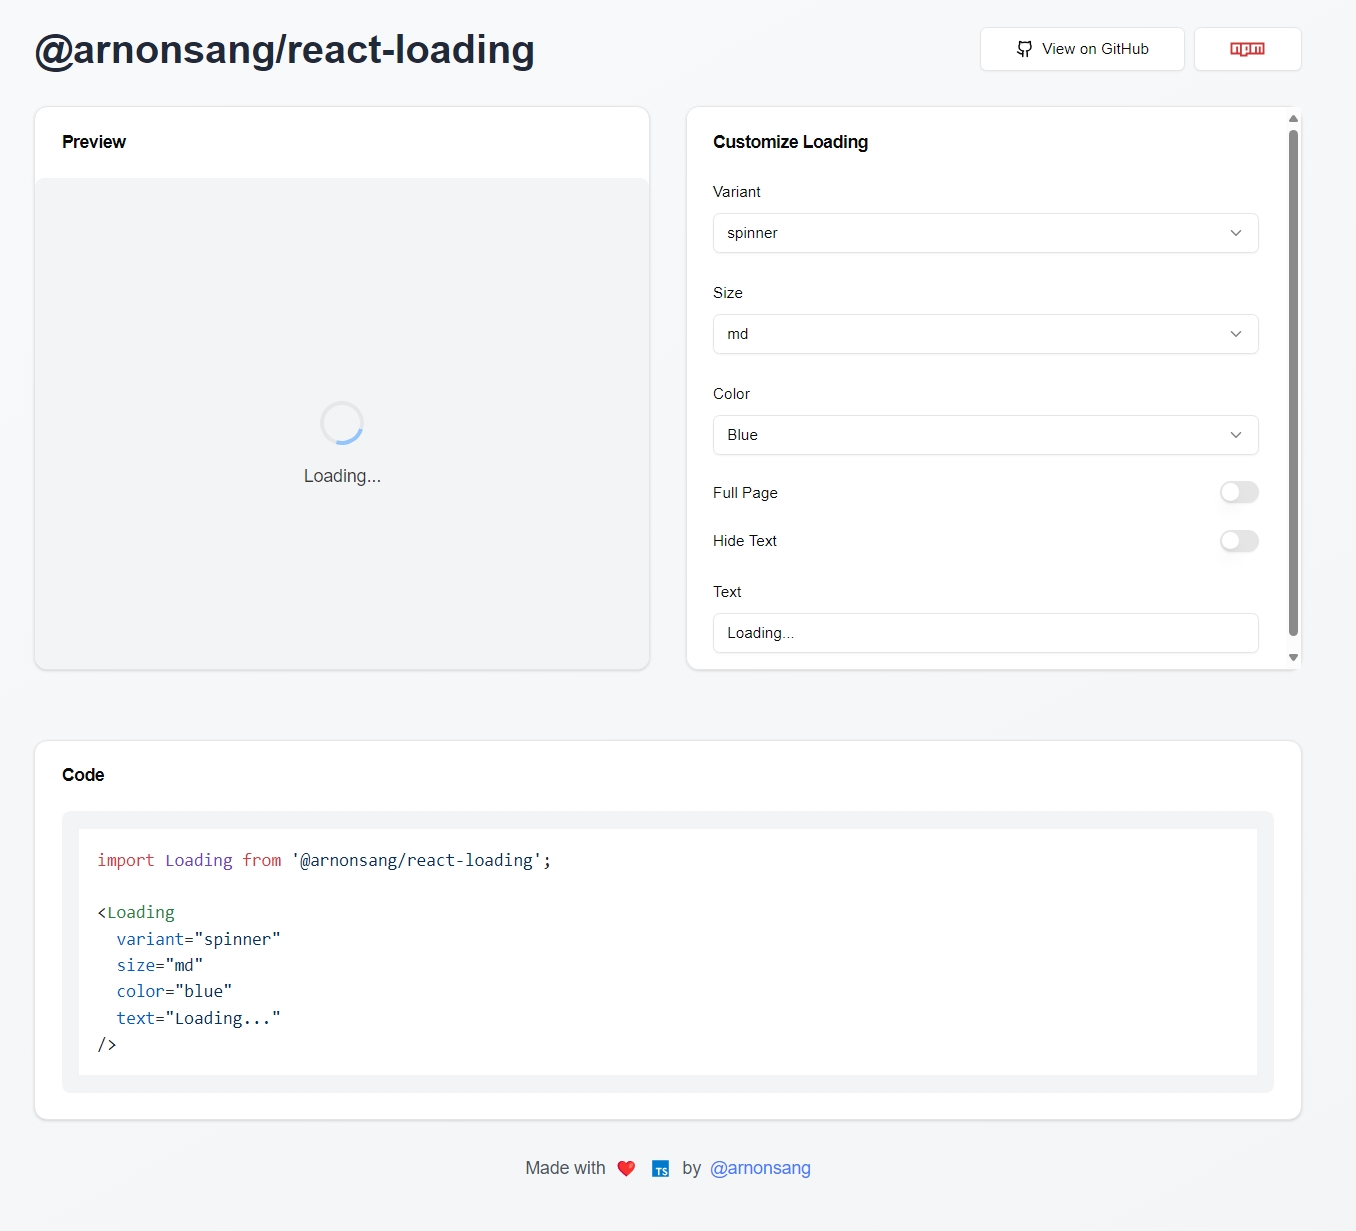Click the Loading... text in the preview
The height and width of the screenshot is (1231, 1356).
coord(342,476)
